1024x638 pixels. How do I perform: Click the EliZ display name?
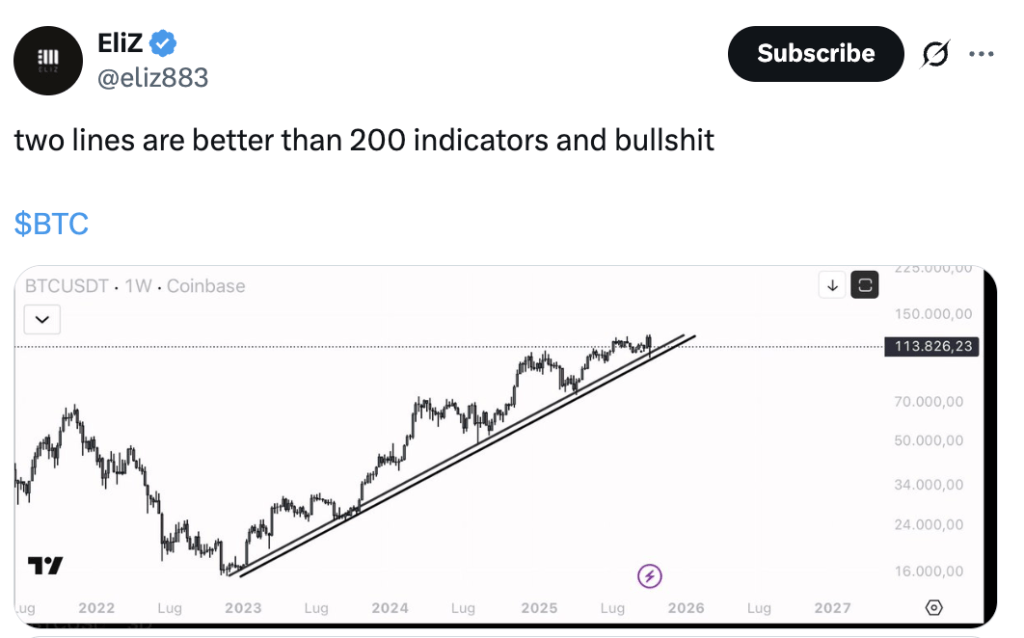(120, 44)
